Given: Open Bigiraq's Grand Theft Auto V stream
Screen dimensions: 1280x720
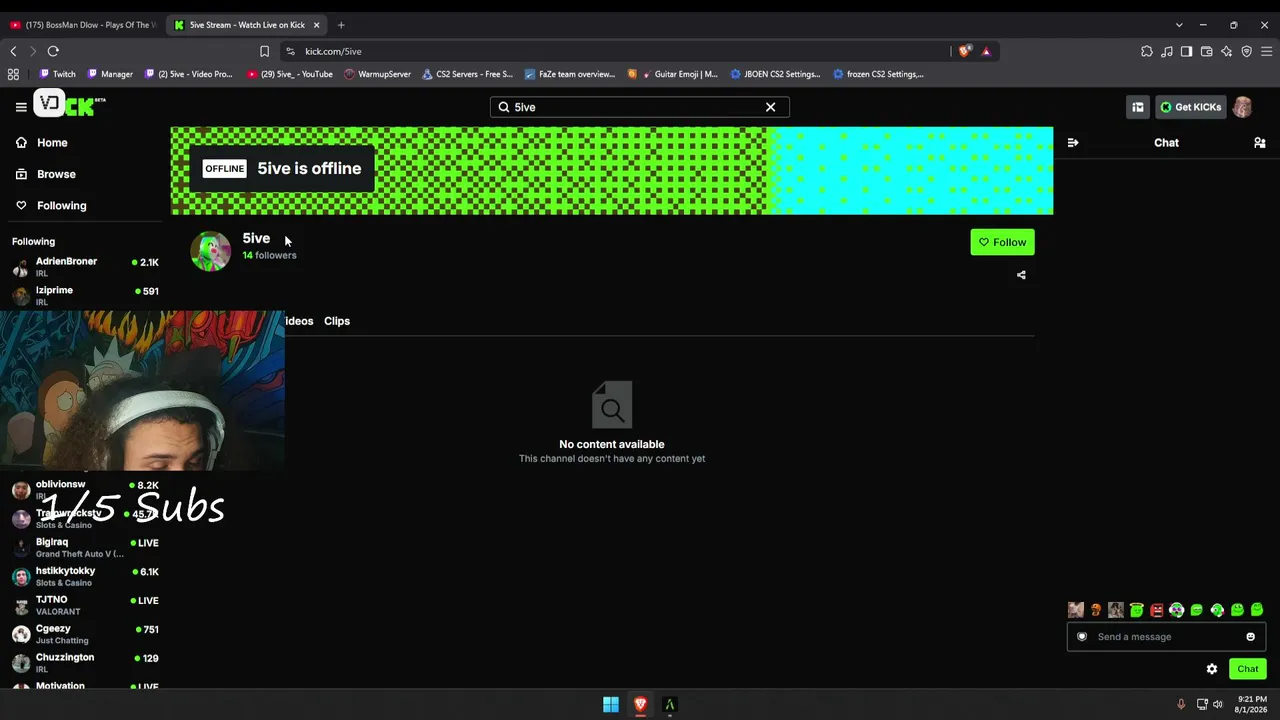Looking at the screenshot, I should [85, 547].
